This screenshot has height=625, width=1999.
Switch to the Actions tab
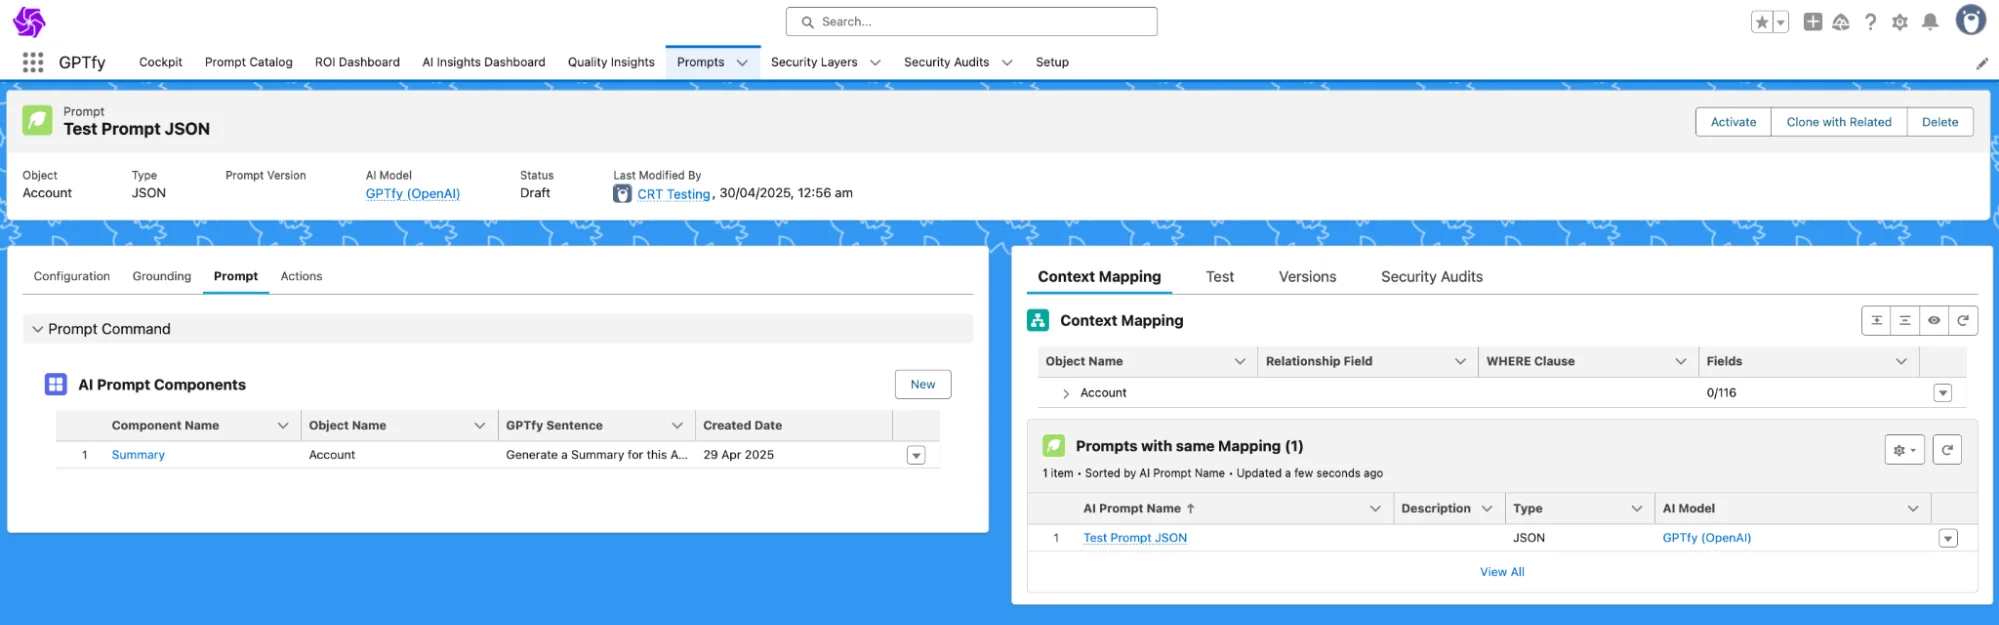click(x=301, y=276)
